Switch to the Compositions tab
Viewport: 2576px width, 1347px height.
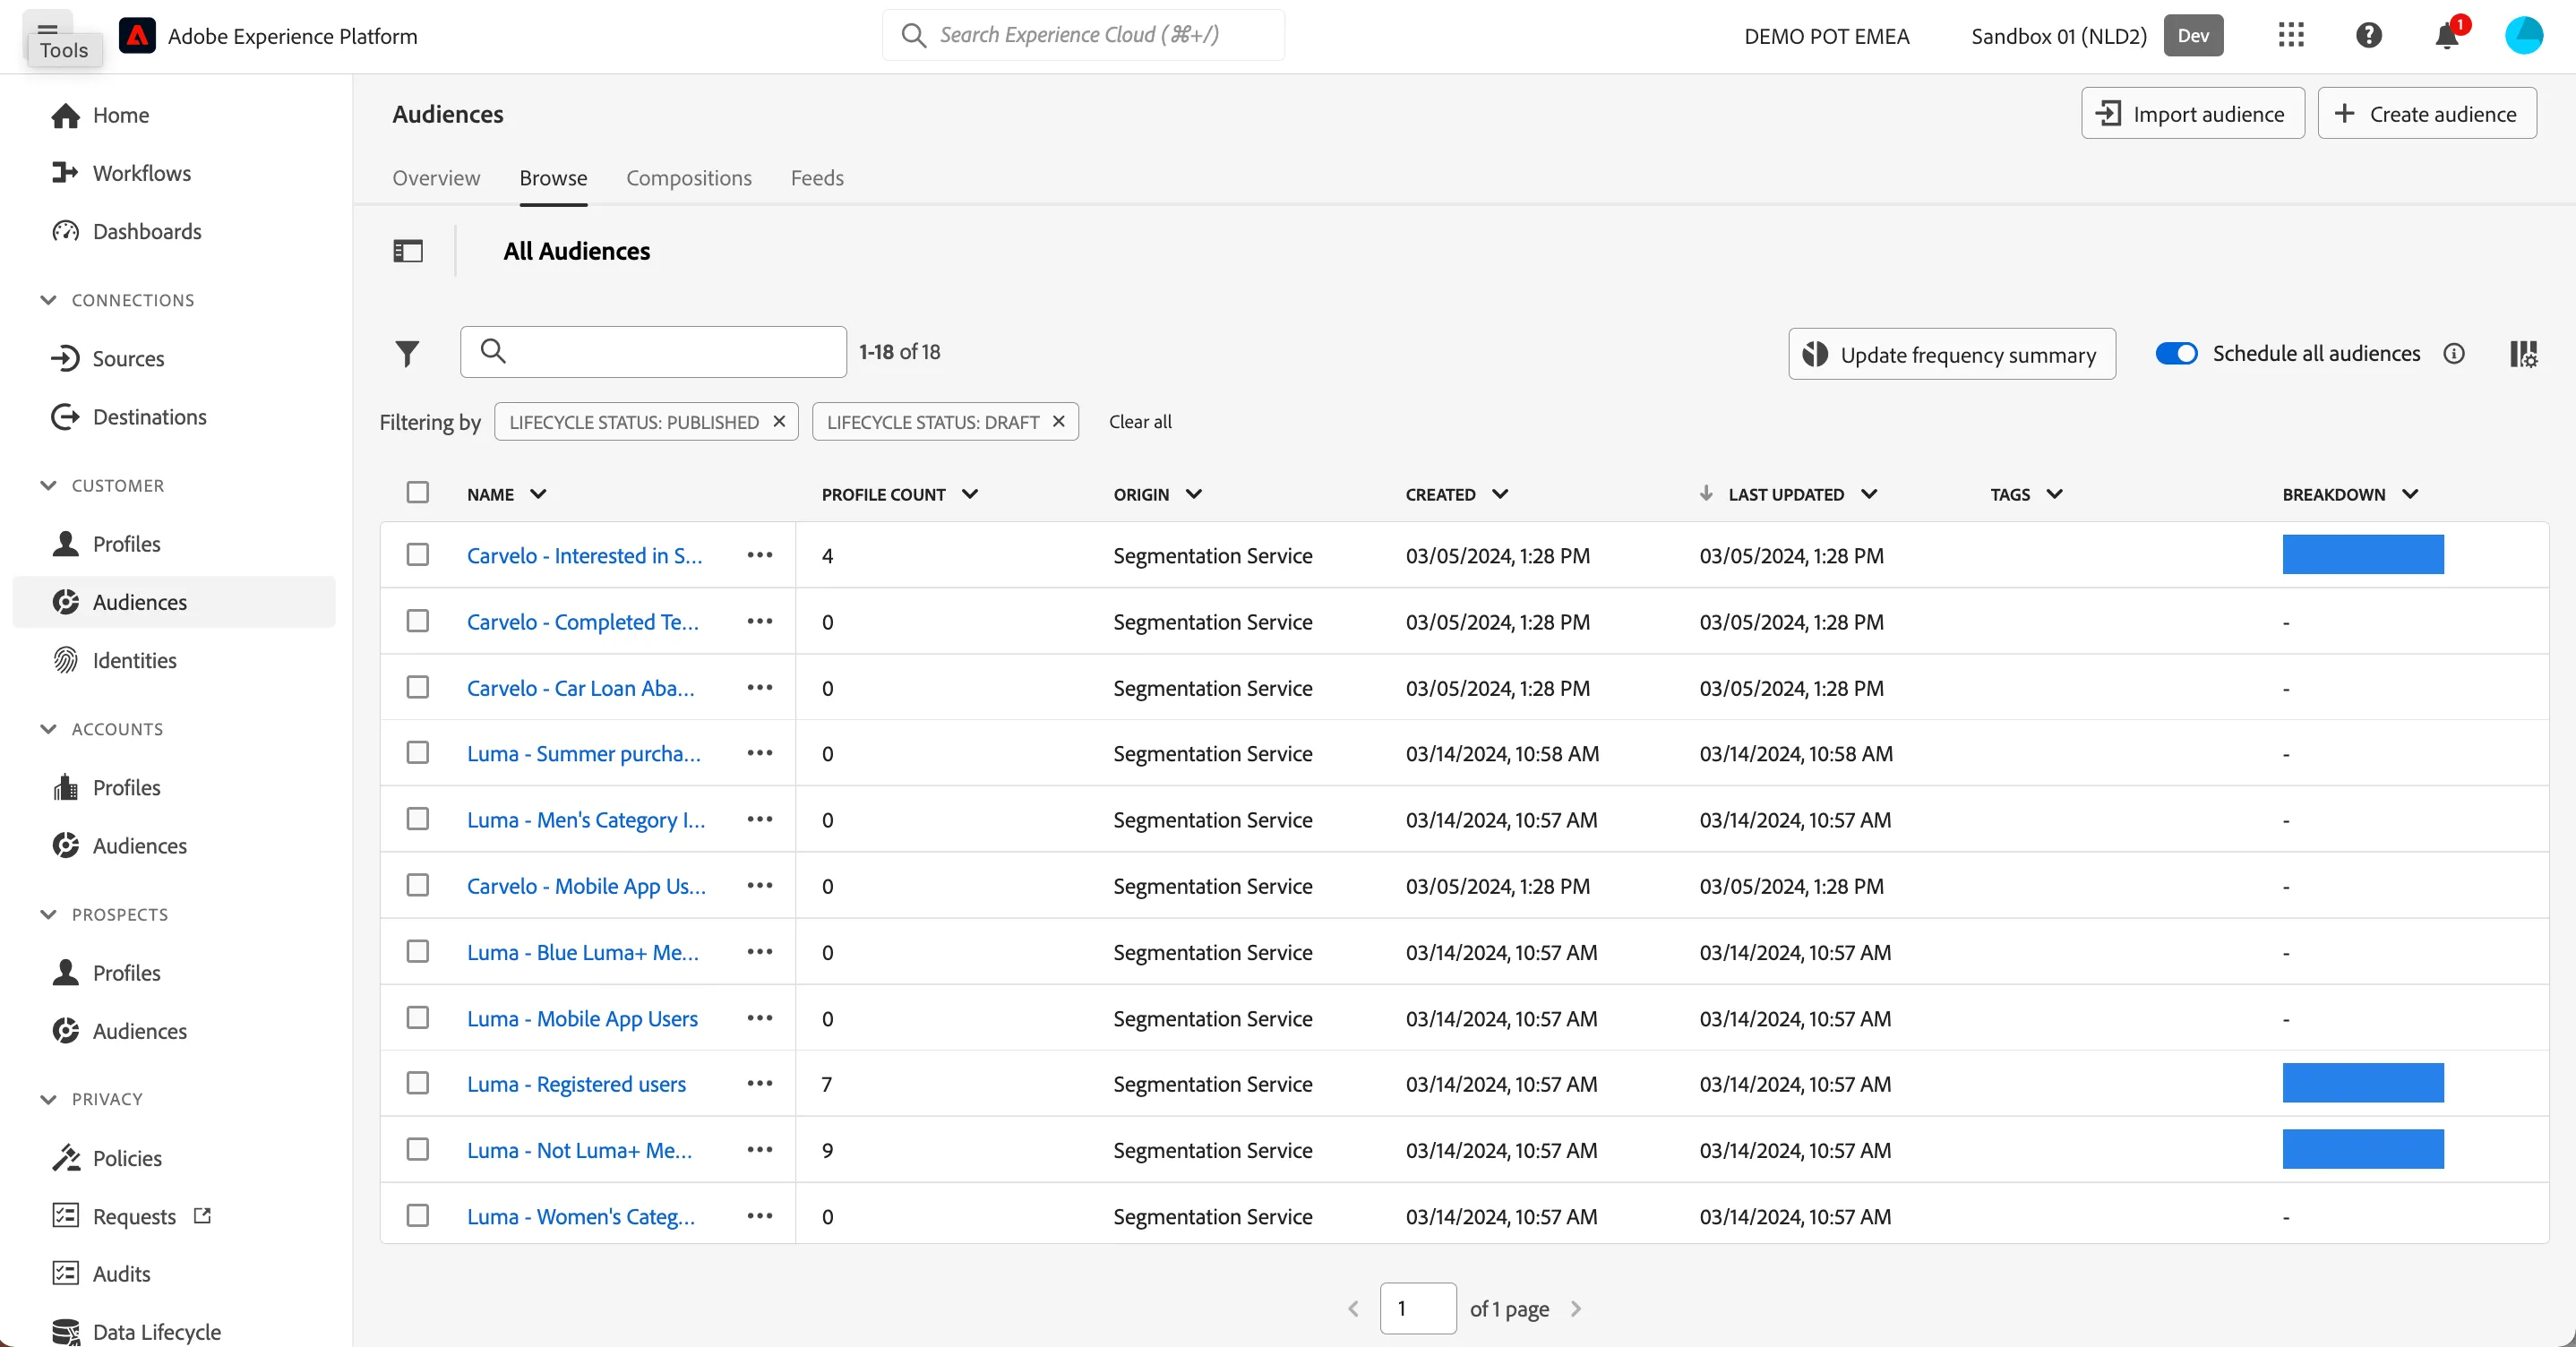(689, 178)
